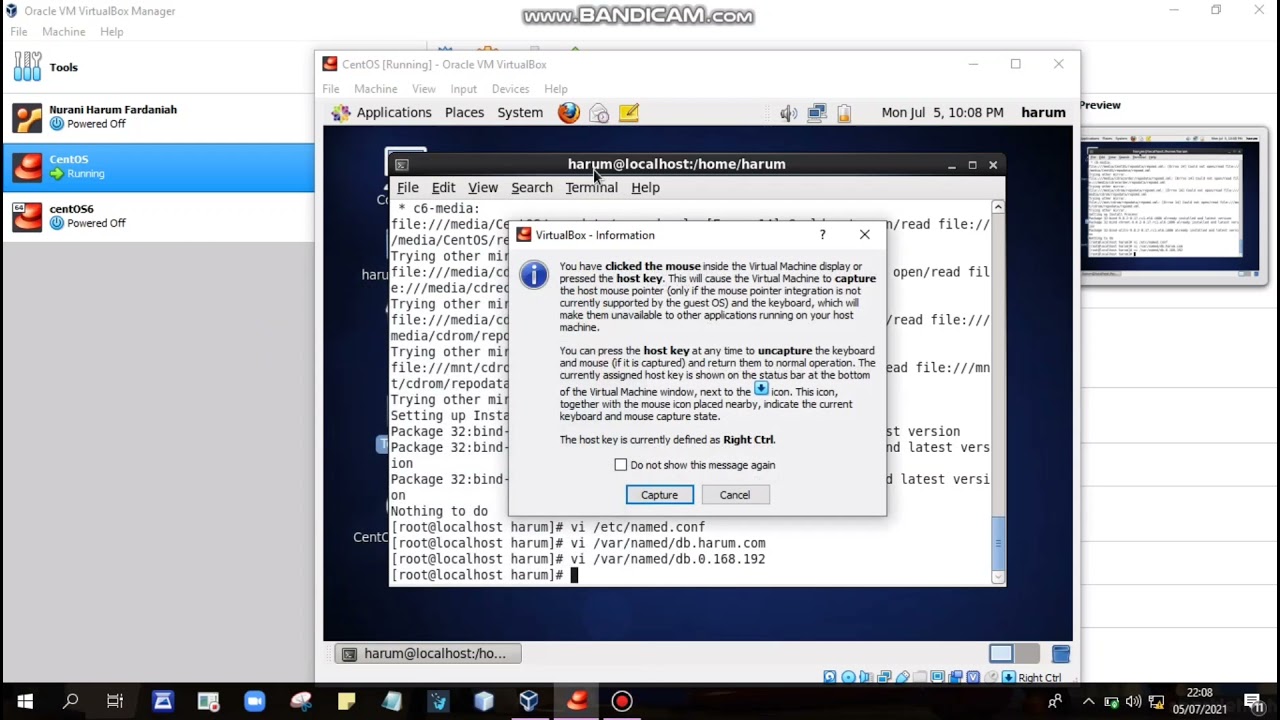
Task: Click the Bandicam record icon on taskbar
Action: (622, 701)
